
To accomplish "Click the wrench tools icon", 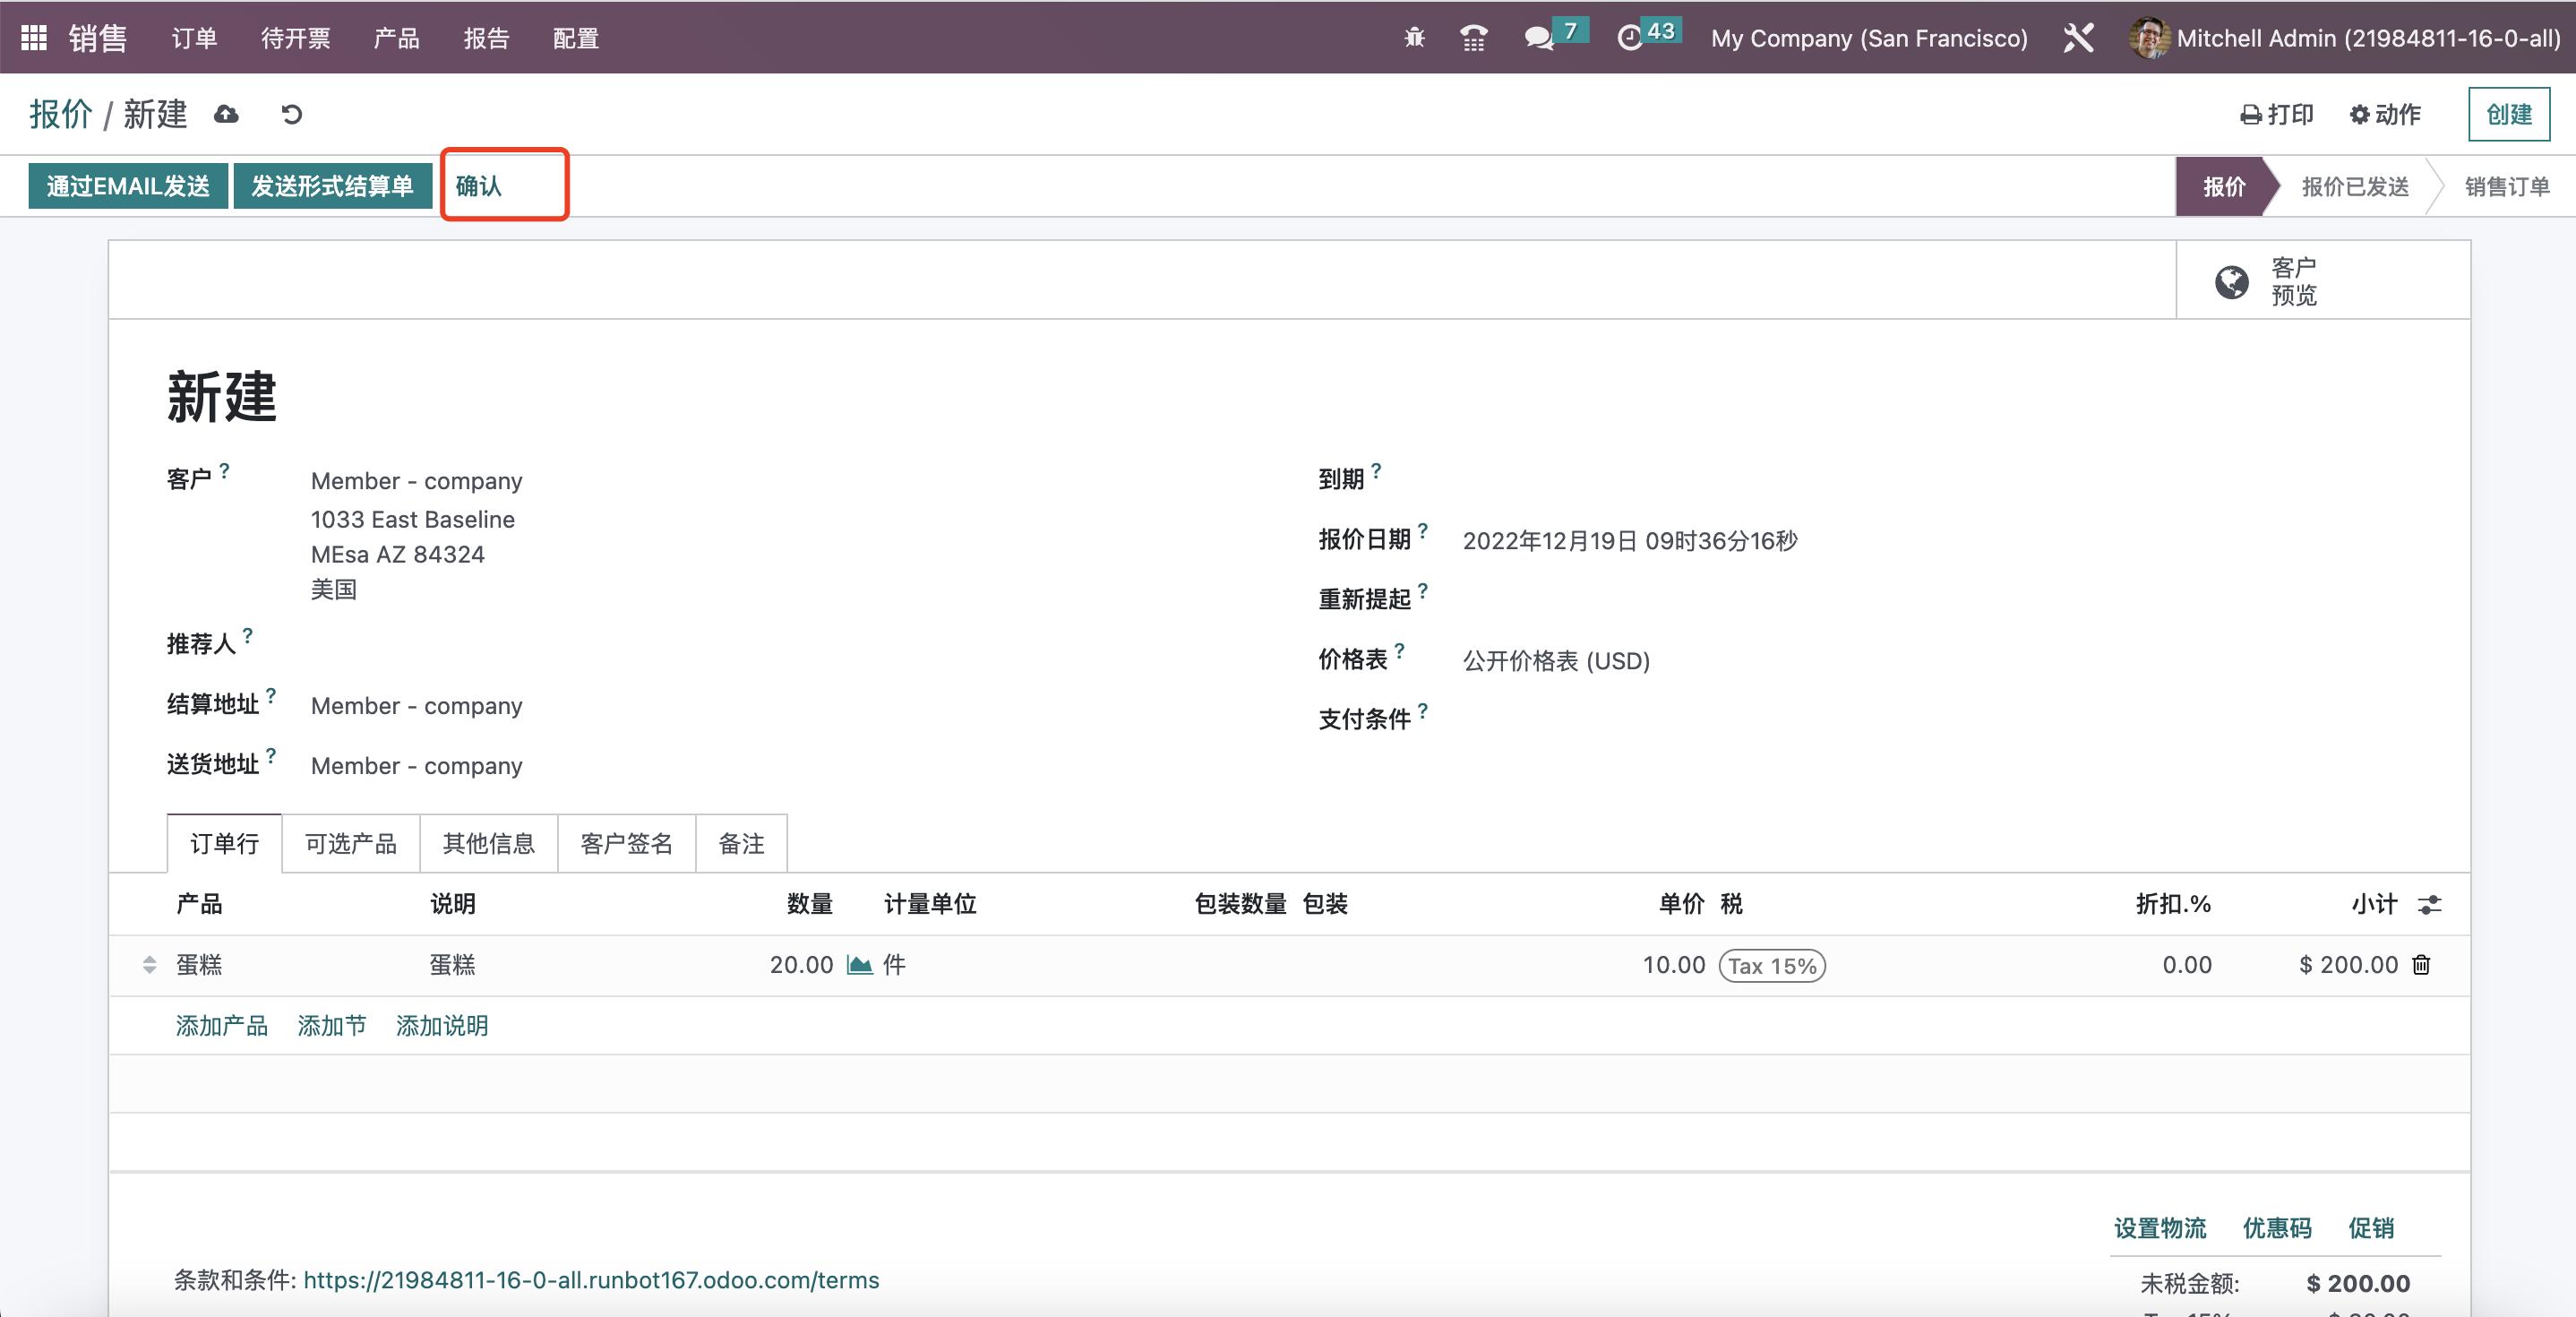I will pos(2078,38).
